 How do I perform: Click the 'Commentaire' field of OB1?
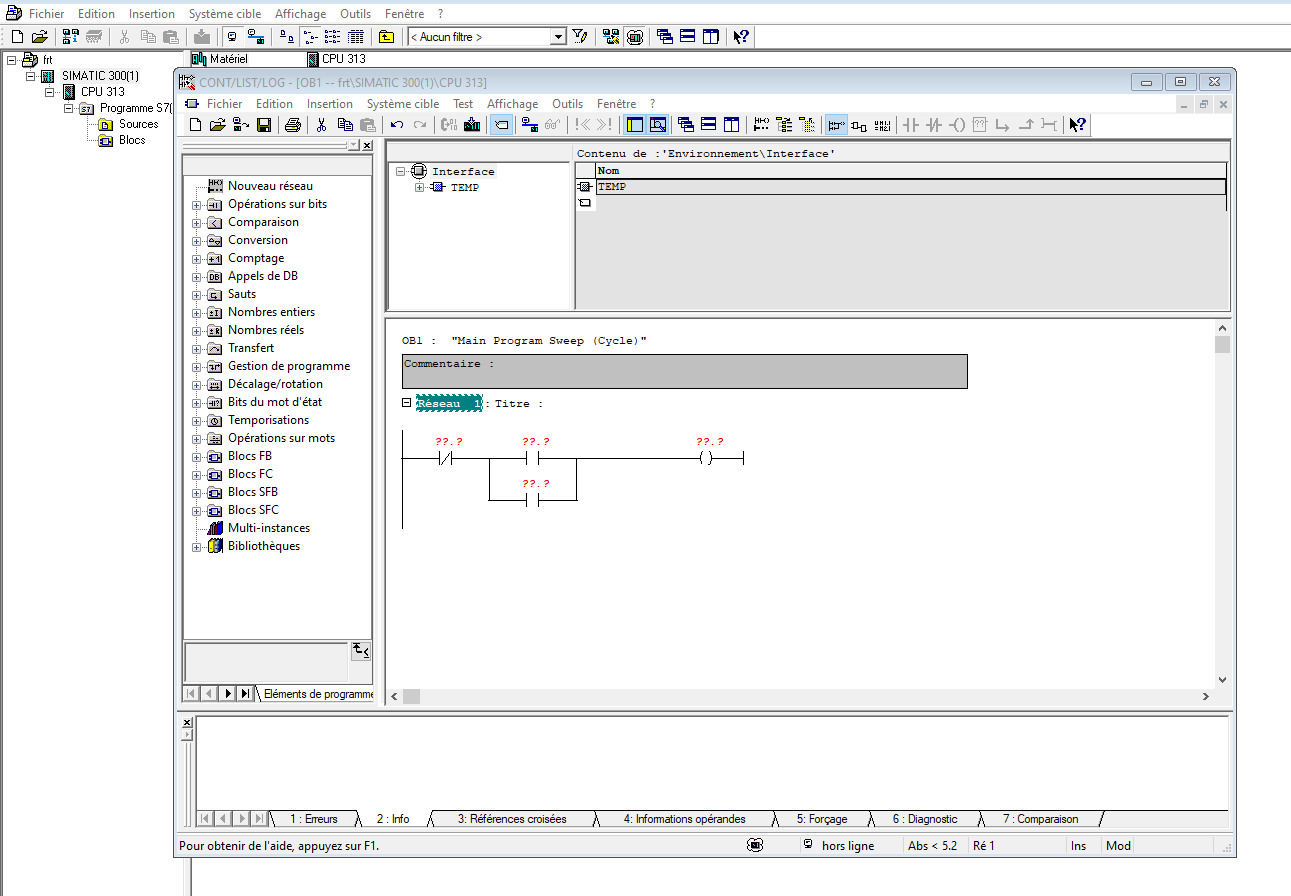685,371
